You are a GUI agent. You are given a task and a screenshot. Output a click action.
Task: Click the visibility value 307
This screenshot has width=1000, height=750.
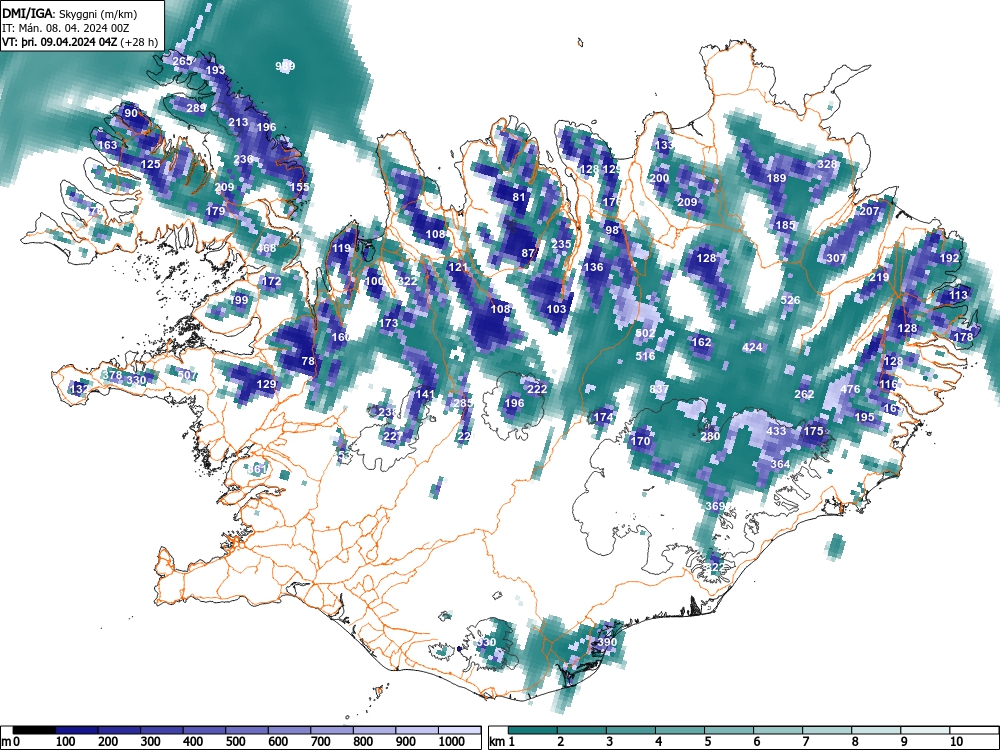pyautogui.click(x=835, y=258)
